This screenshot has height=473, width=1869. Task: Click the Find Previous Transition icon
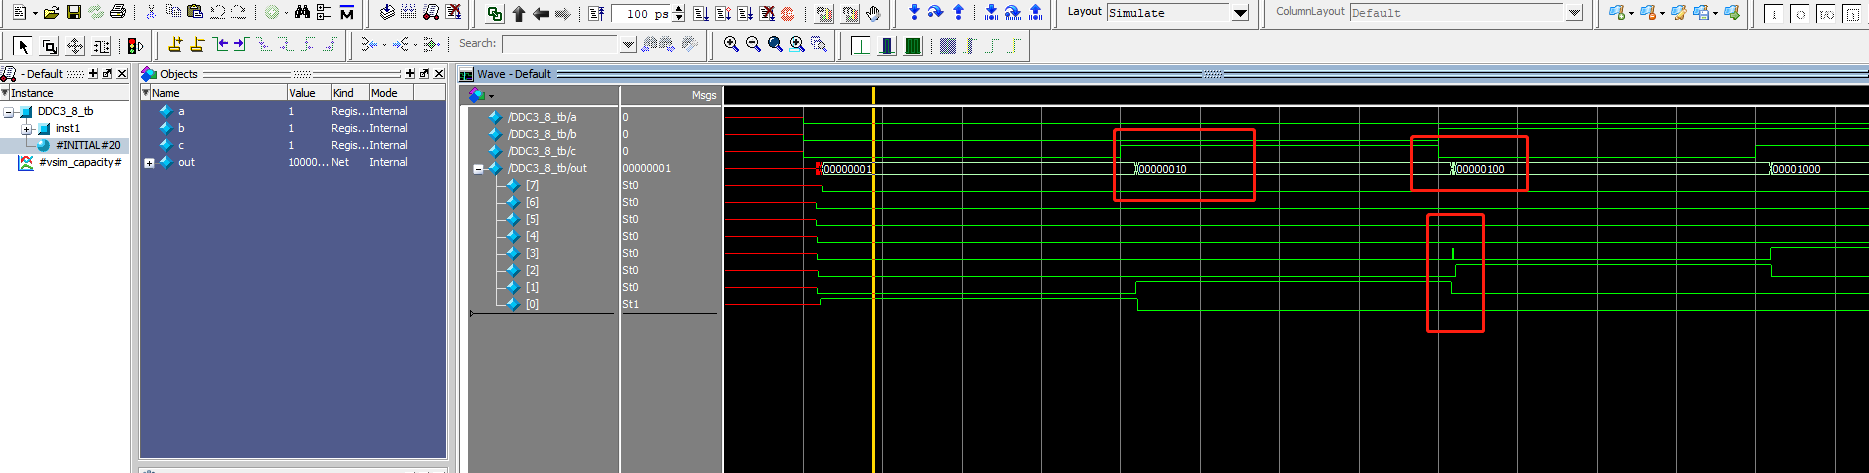(220, 45)
